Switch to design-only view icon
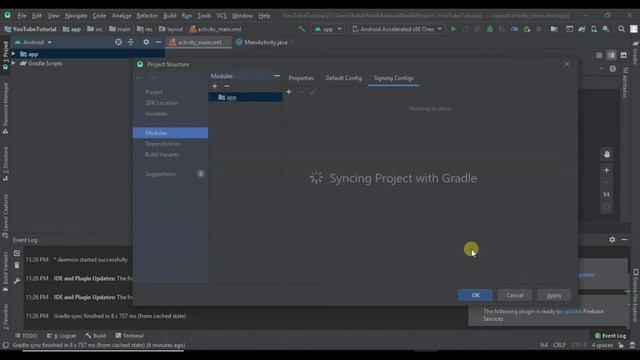The image size is (640, 360). click(x=623, y=55)
